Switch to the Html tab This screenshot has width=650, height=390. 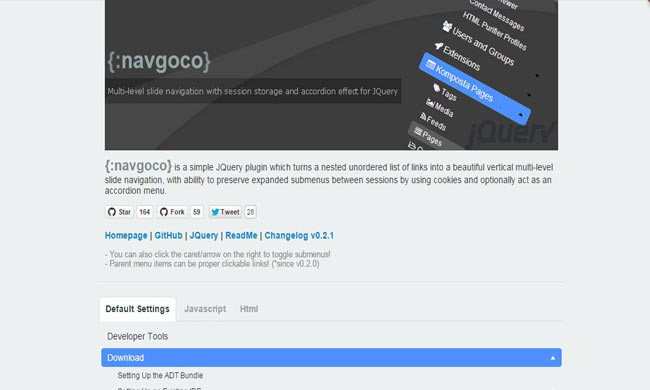249,309
